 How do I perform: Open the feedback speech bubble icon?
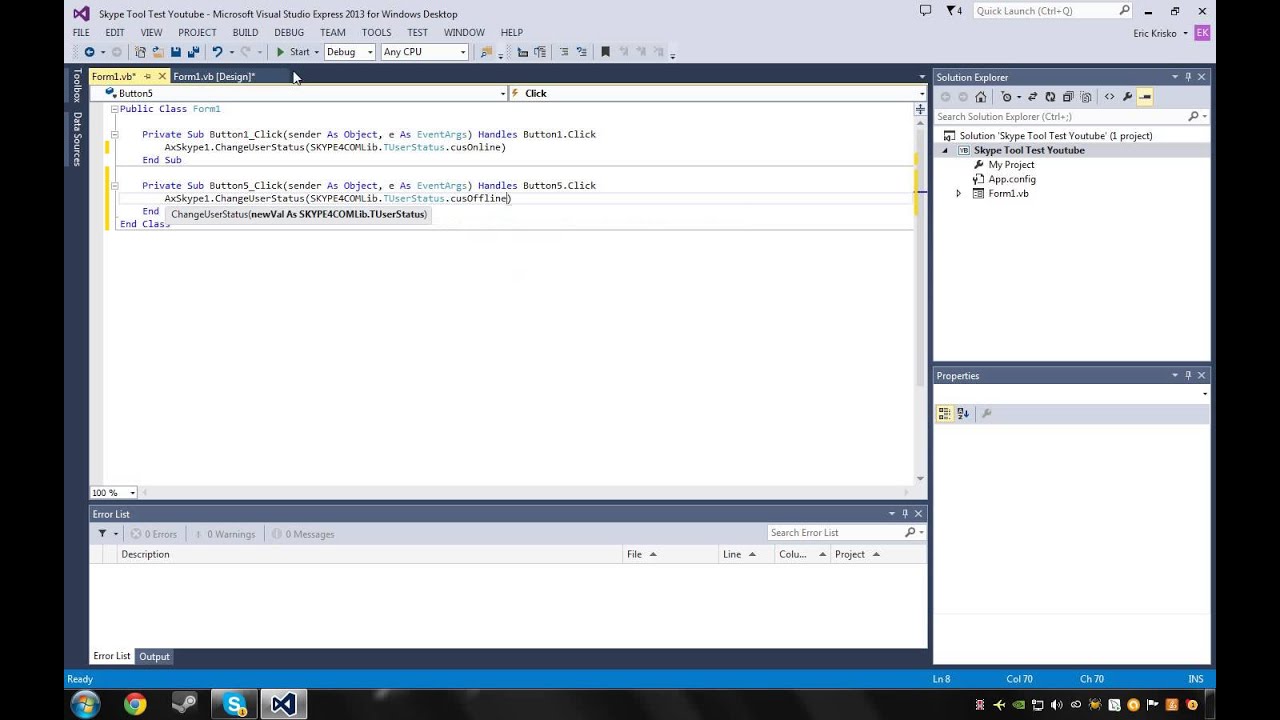pyautogui.click(x=925, y=11)
